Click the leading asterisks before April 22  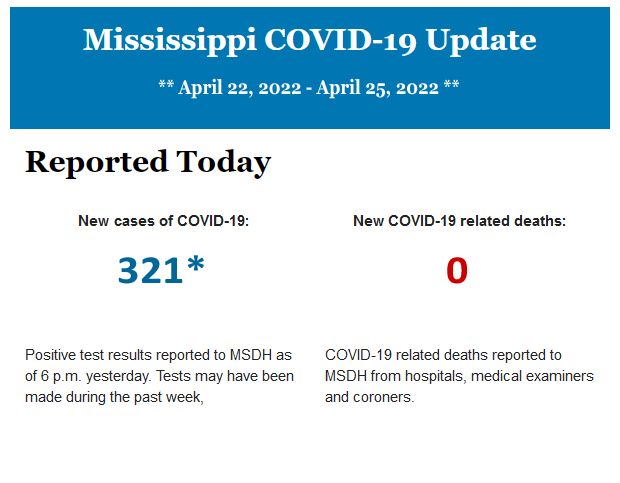coord(166,87)
